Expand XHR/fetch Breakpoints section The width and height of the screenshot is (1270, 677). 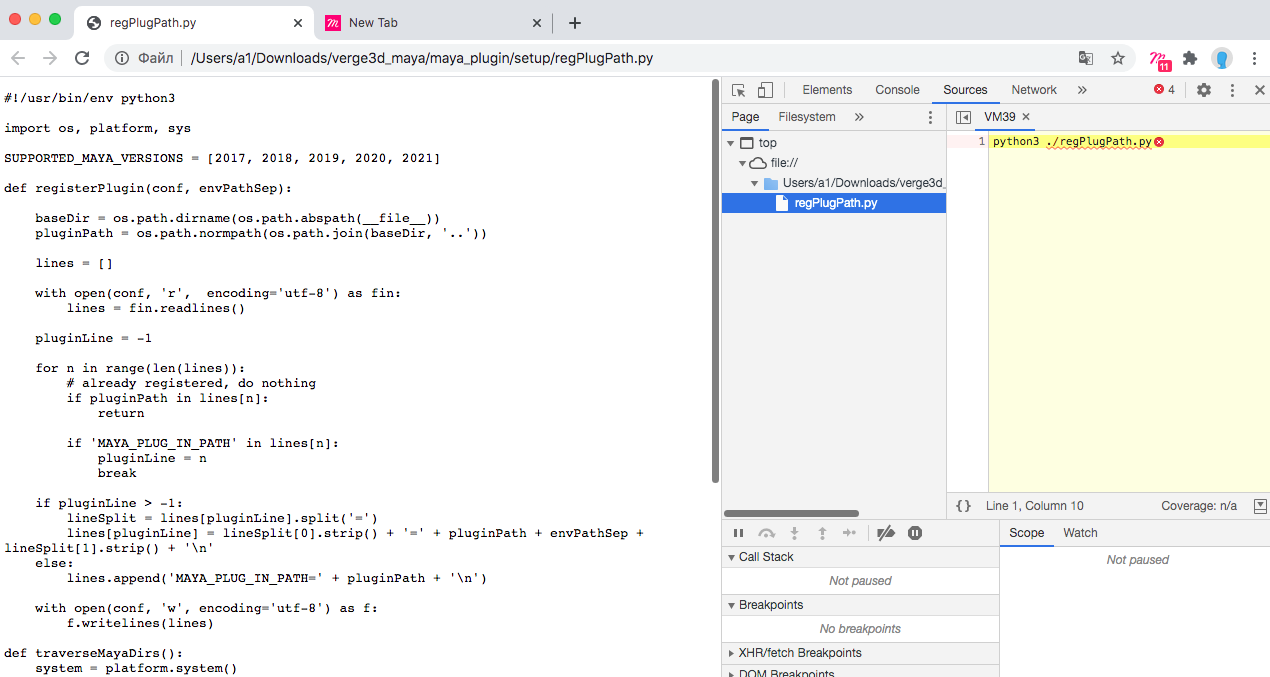(x=732, y=653)
